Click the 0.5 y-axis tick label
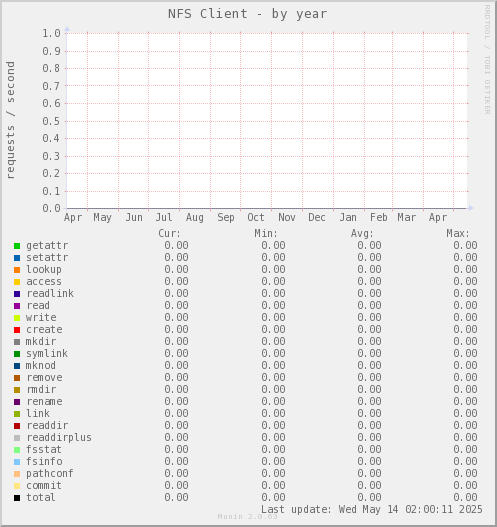The width and height of the screenshot is (497, 527). [51, 121]
